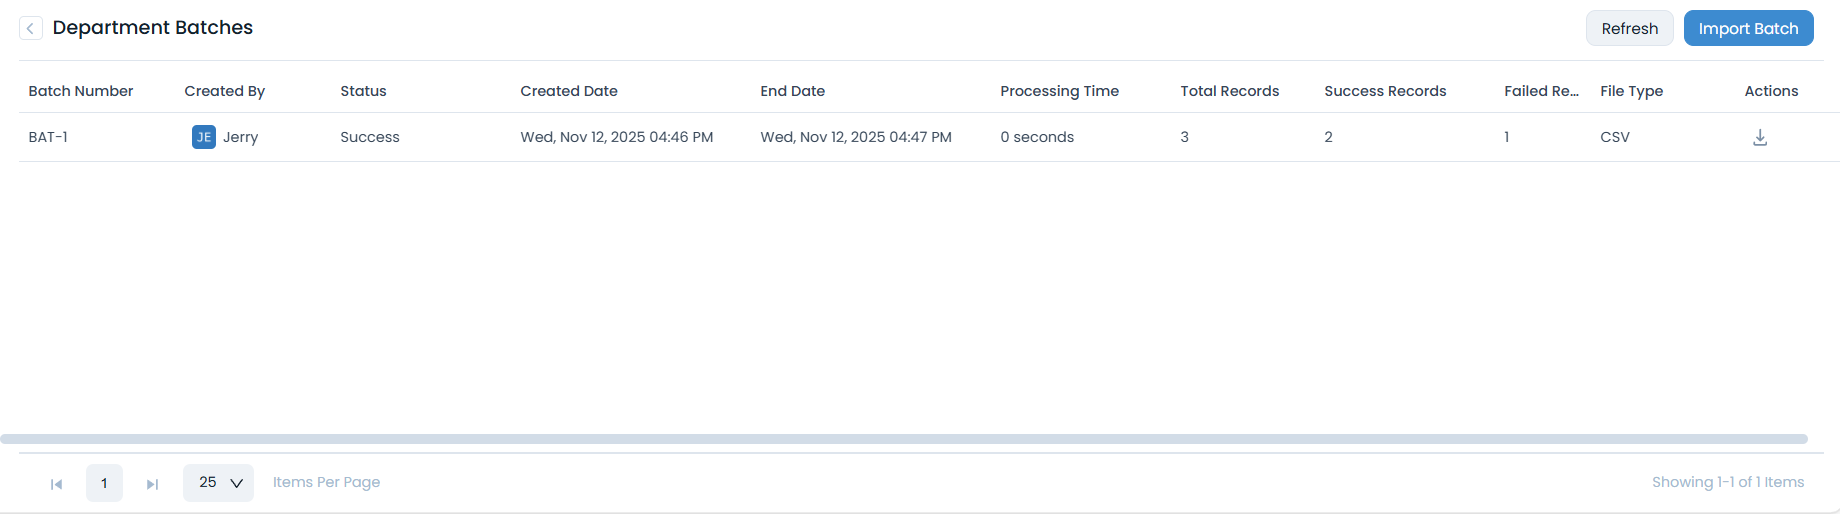The image size is (1840, 514).
Task: Sort by Created Date column
Action: [569, 91]
